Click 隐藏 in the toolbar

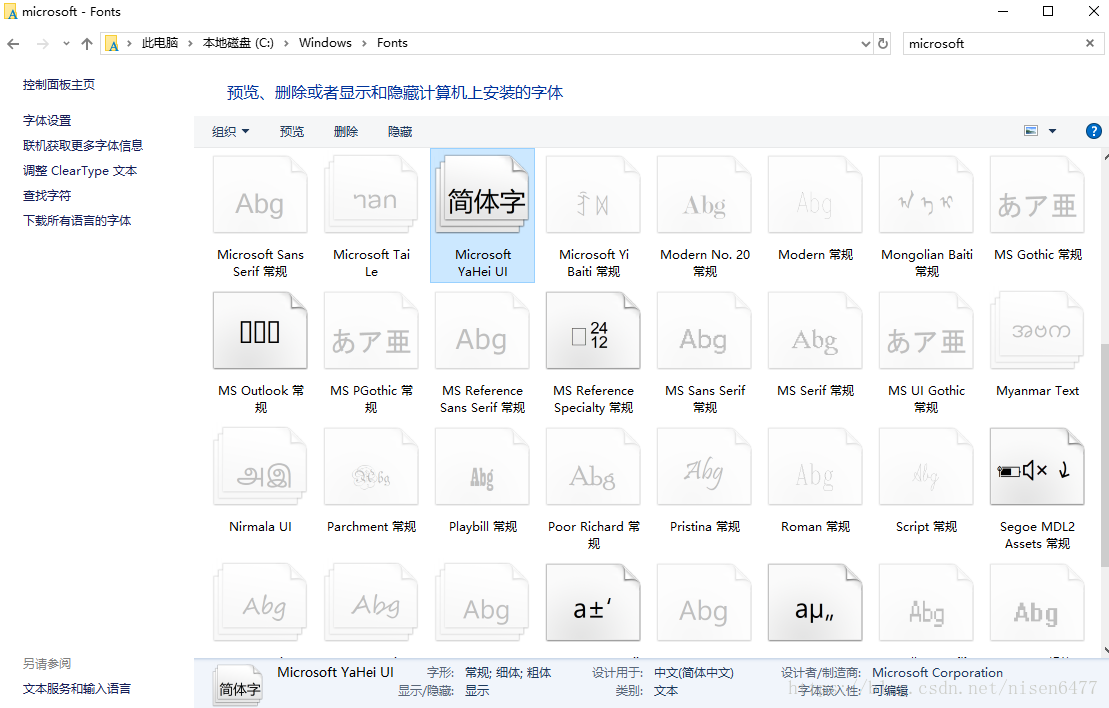click(400, 132)
